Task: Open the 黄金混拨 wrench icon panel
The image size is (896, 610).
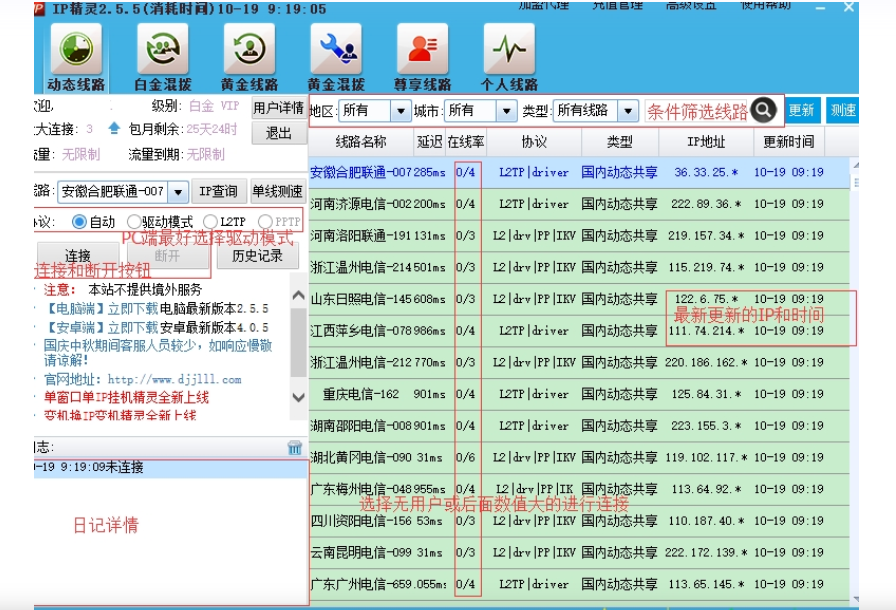Action: [x=339, y=48]
